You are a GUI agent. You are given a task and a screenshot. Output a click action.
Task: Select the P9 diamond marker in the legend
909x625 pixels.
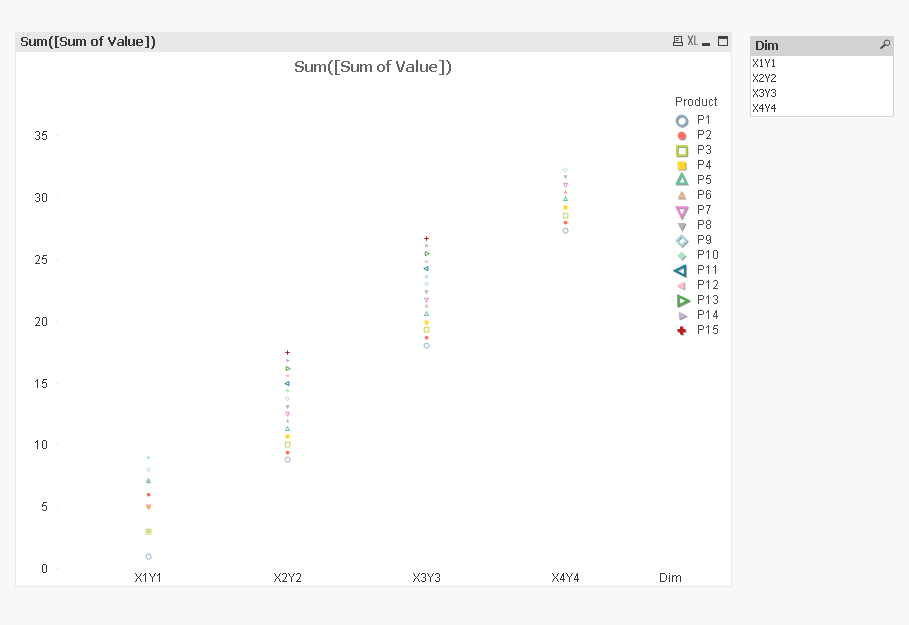[x=681, y=240]
